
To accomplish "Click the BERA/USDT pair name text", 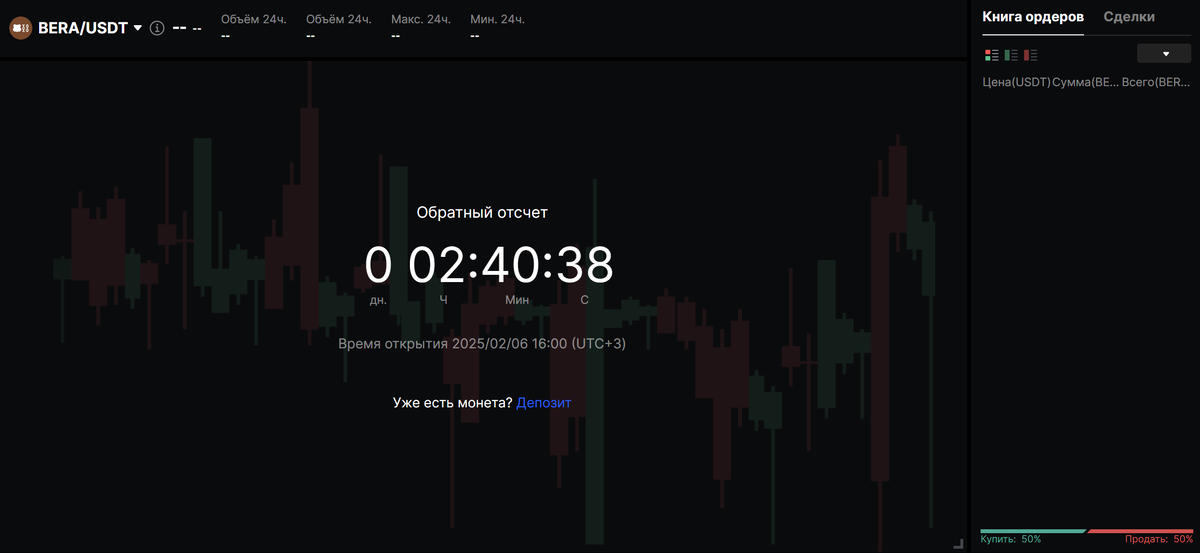I will [83, 28].
